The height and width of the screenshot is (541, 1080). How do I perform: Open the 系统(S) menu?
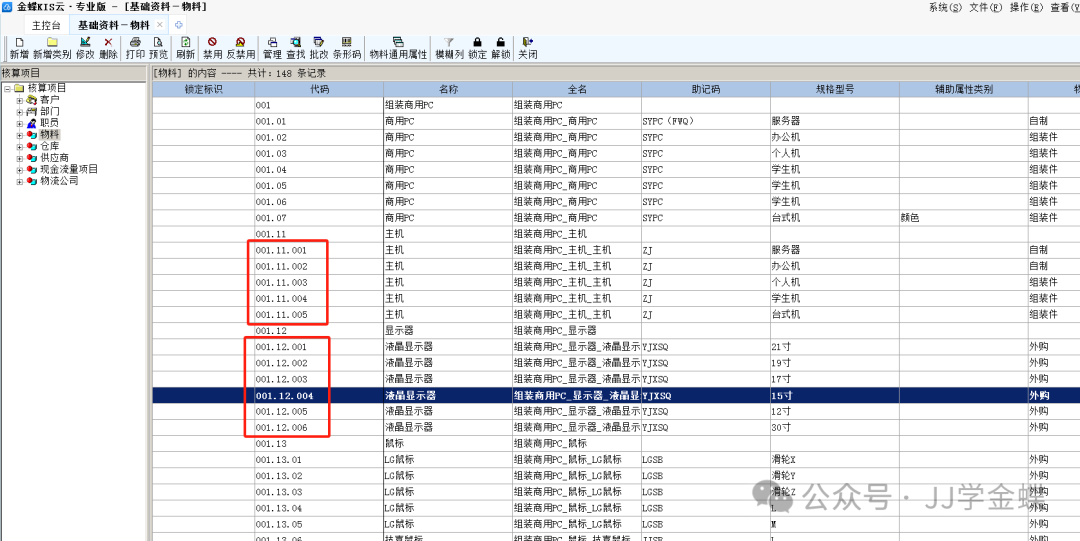click(945, 7)
